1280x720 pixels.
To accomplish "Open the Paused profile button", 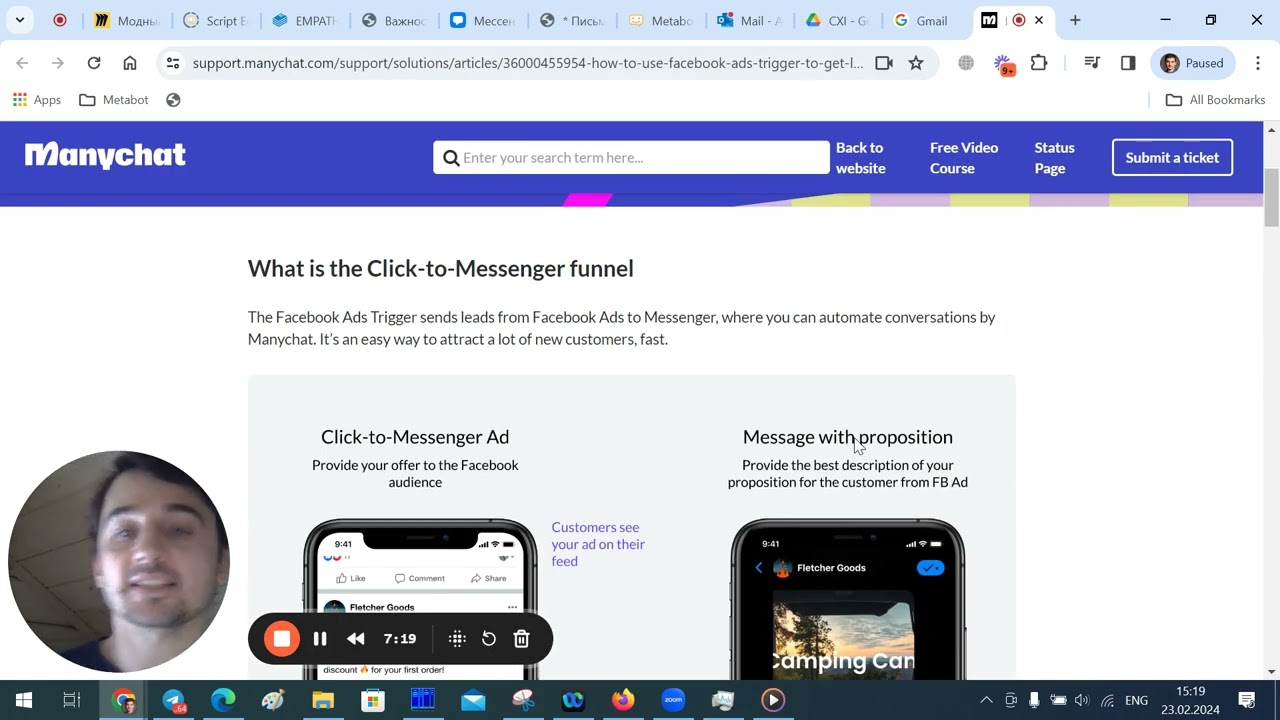I will (1194, 63).
